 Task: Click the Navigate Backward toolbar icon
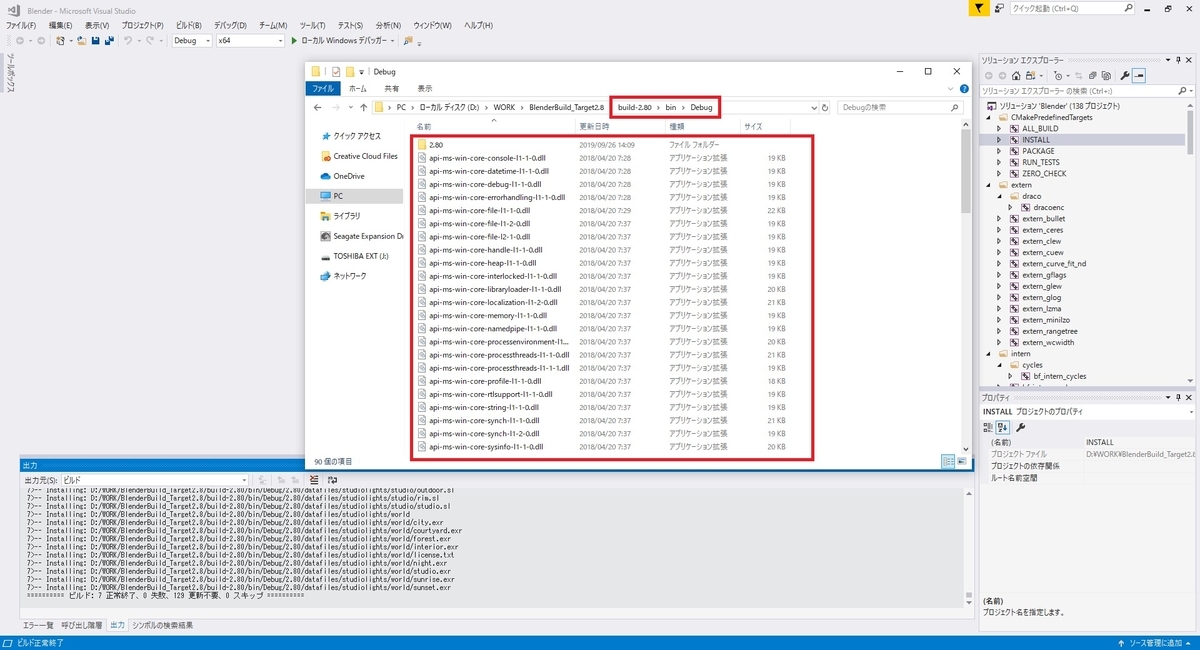tap(19, 41)
